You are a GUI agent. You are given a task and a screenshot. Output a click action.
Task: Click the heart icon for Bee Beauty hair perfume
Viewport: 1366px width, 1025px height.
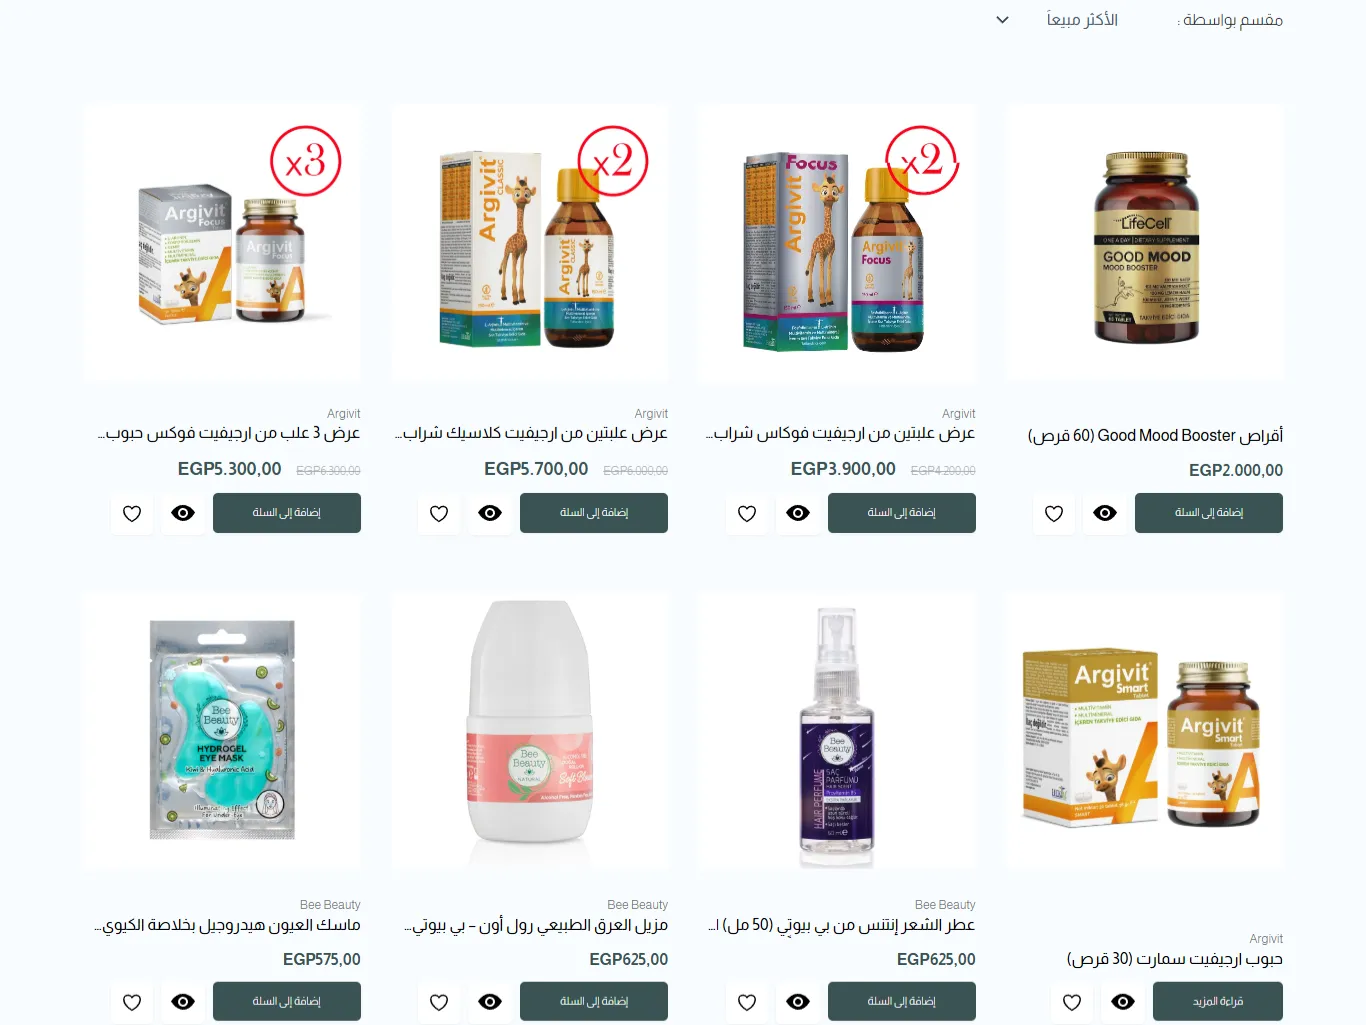click(747, 1002)
